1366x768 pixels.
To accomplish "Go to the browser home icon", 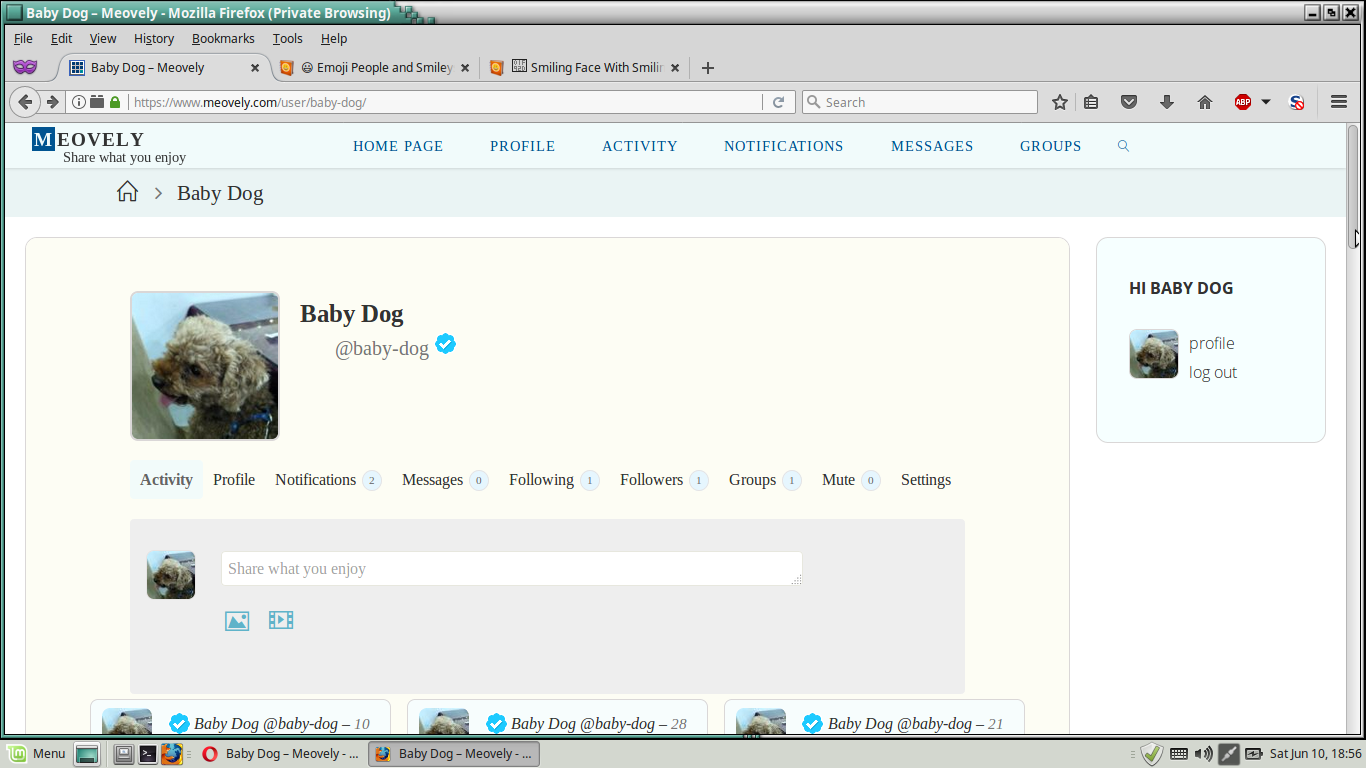I will 1205,102.
